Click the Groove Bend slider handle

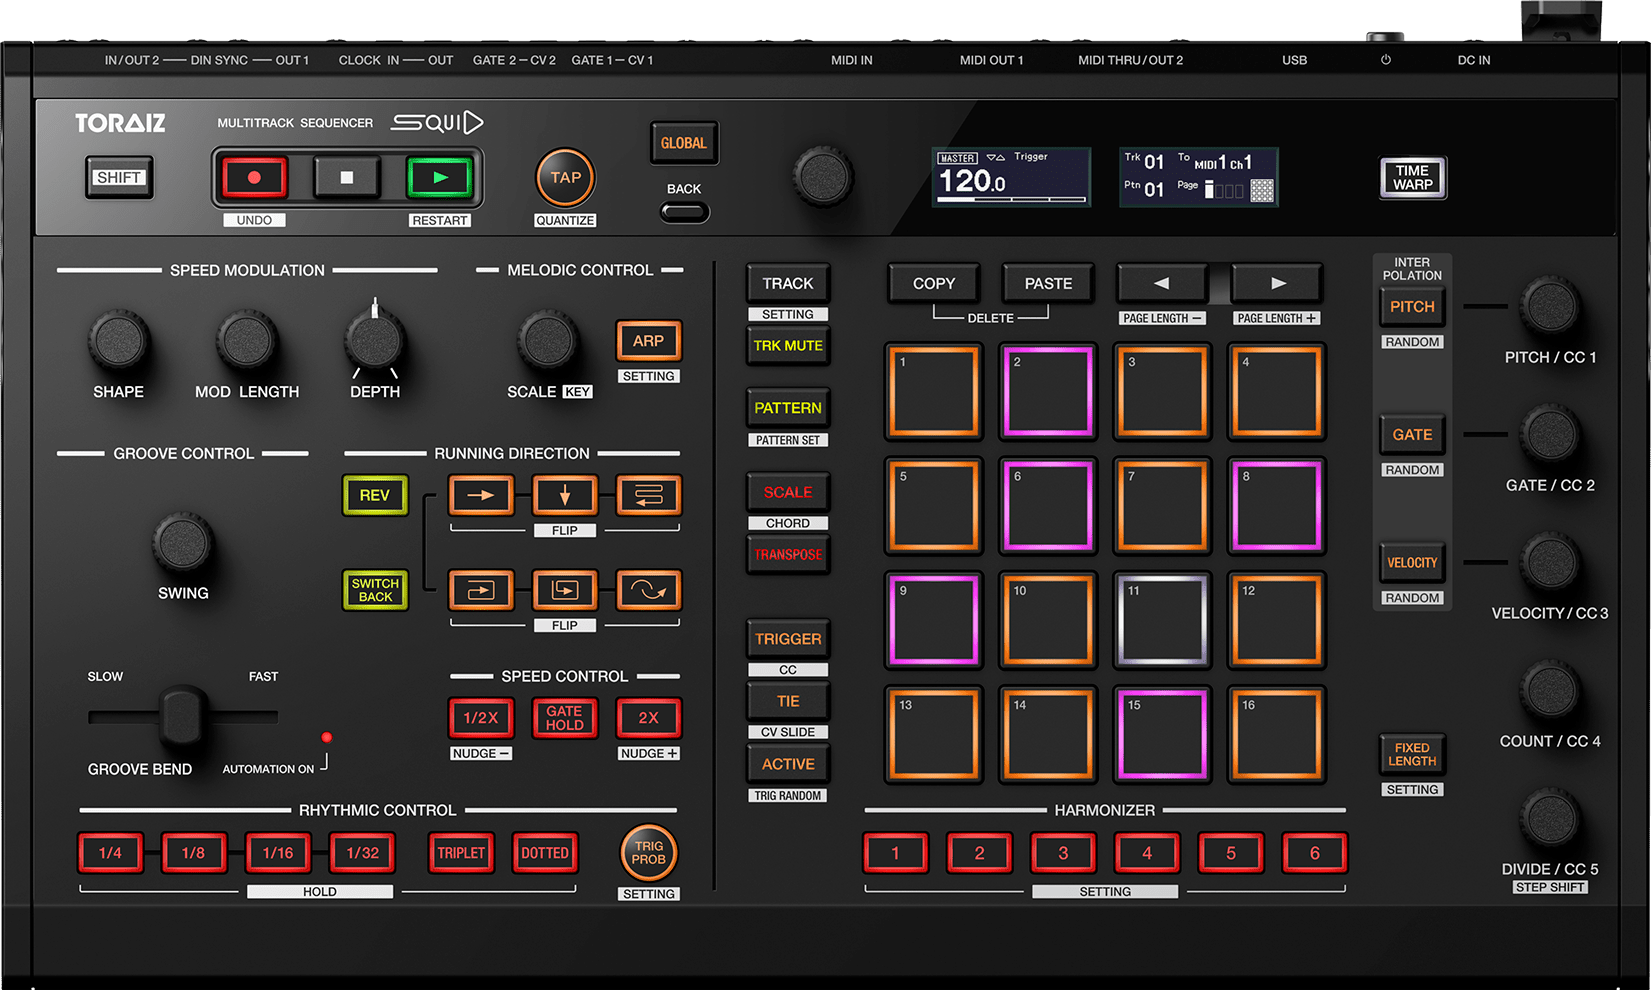(183, 717)
